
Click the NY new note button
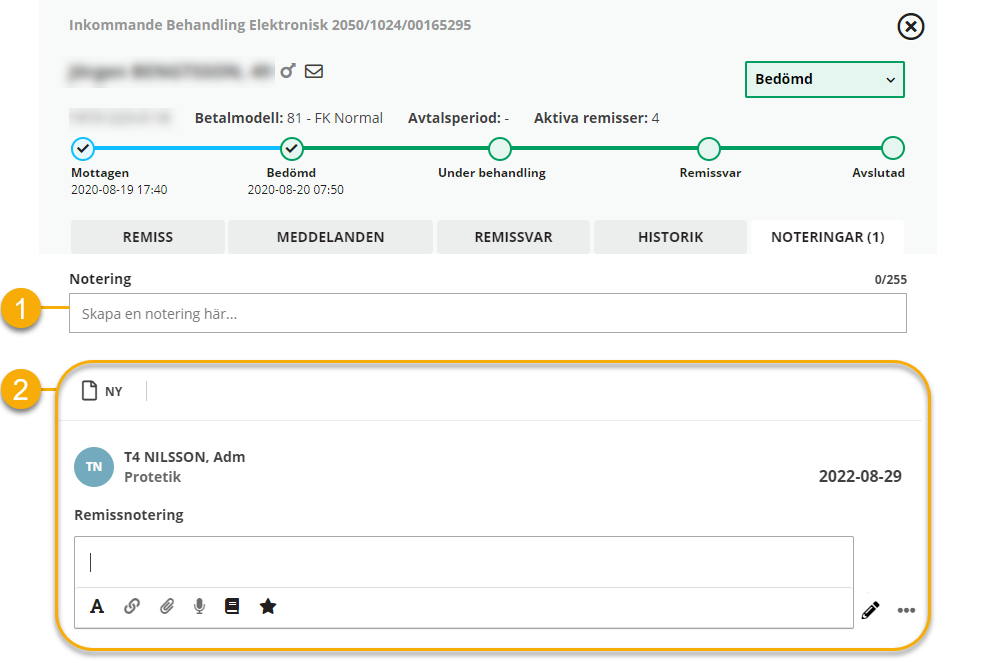(102, 391)
